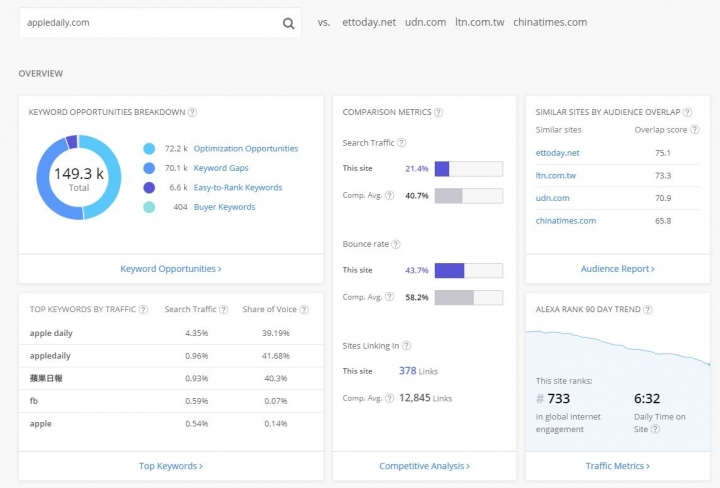Click help icon beside Alexa Rank 90 Day Trend

click(647, 309)
